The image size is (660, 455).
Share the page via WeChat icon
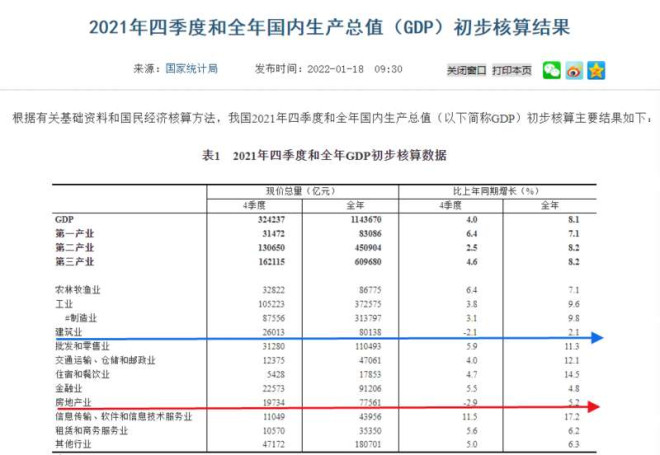[x=551, y=70]
